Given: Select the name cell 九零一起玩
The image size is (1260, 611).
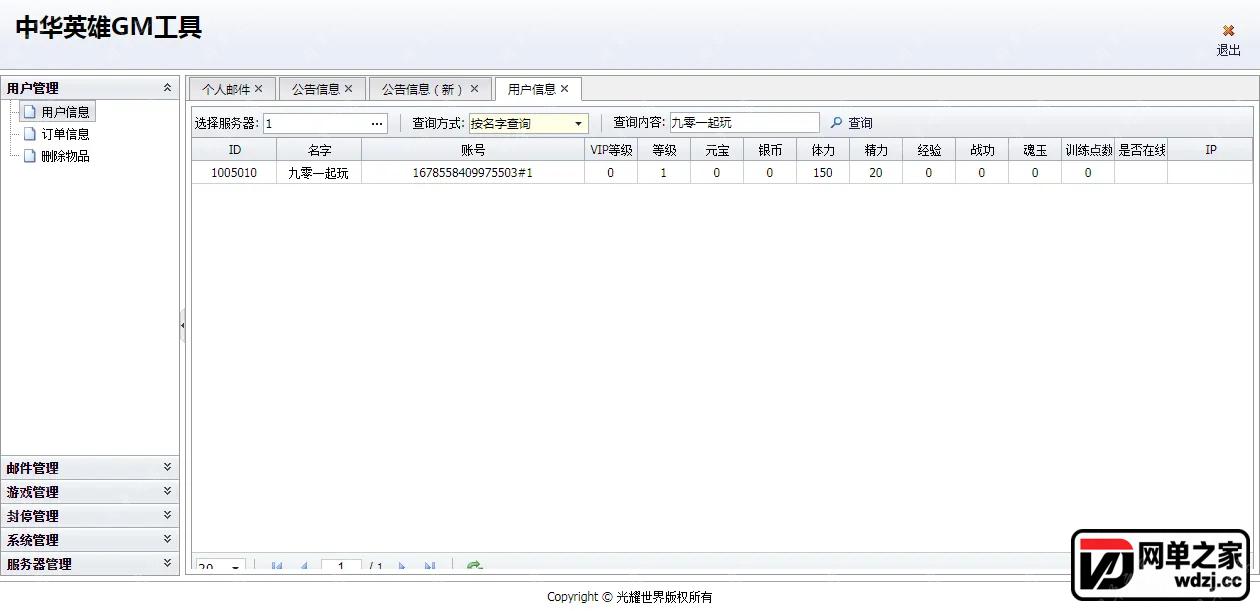Looking at the screenshot, I should 319,173.
